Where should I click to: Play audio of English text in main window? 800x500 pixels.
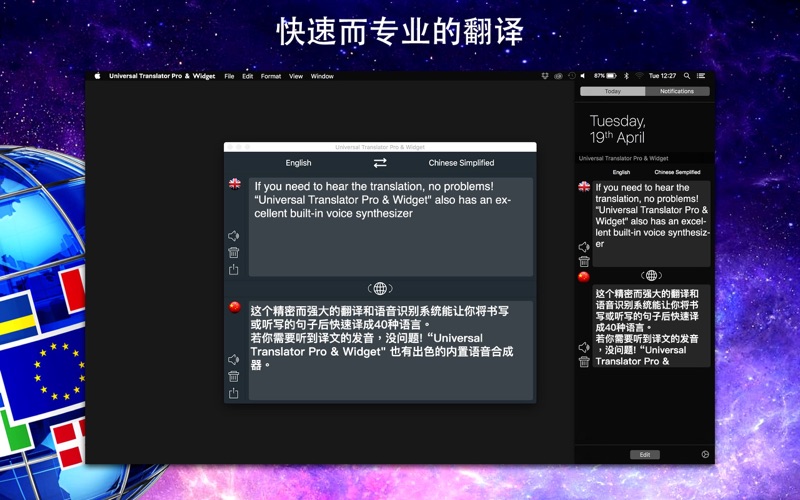[233, 236]
